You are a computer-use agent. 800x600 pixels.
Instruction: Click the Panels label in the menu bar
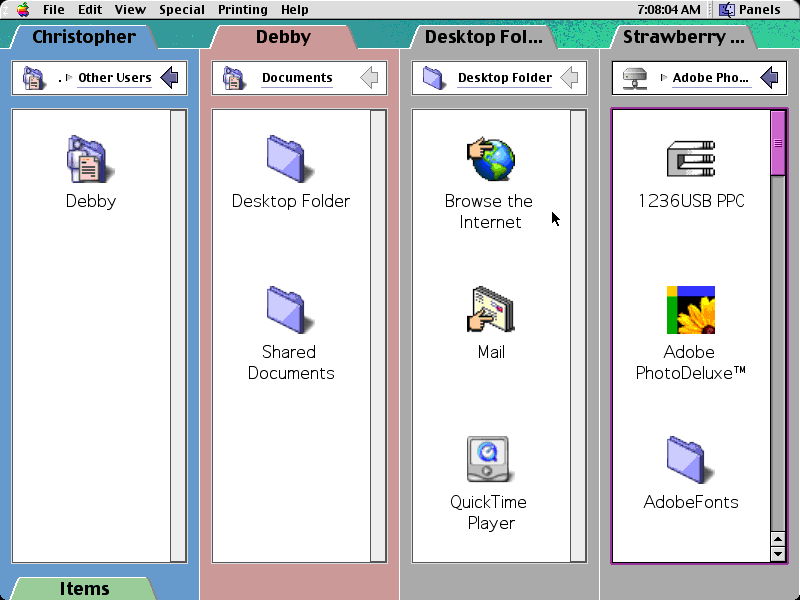(x=760, y=10)
